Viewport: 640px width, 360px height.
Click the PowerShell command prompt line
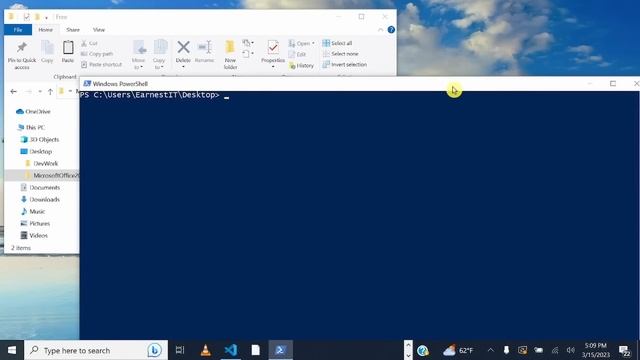pyautogui.click(x=155, y=95)
